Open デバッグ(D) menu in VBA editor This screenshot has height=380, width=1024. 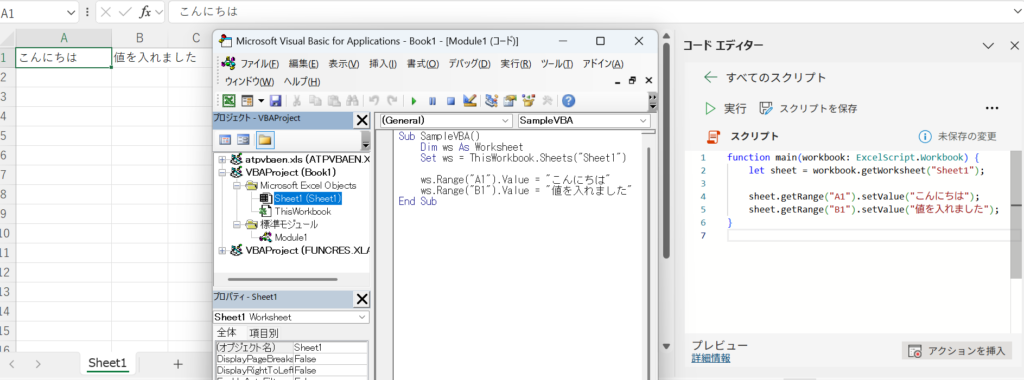coord(469,64)
